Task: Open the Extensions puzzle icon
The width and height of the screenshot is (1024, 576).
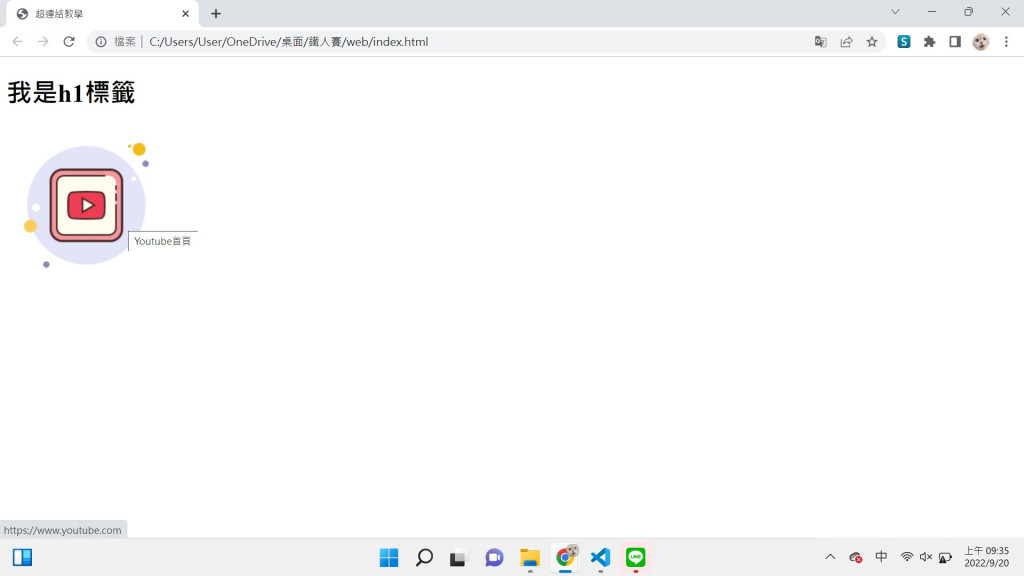Action: (x=929, y=42)
